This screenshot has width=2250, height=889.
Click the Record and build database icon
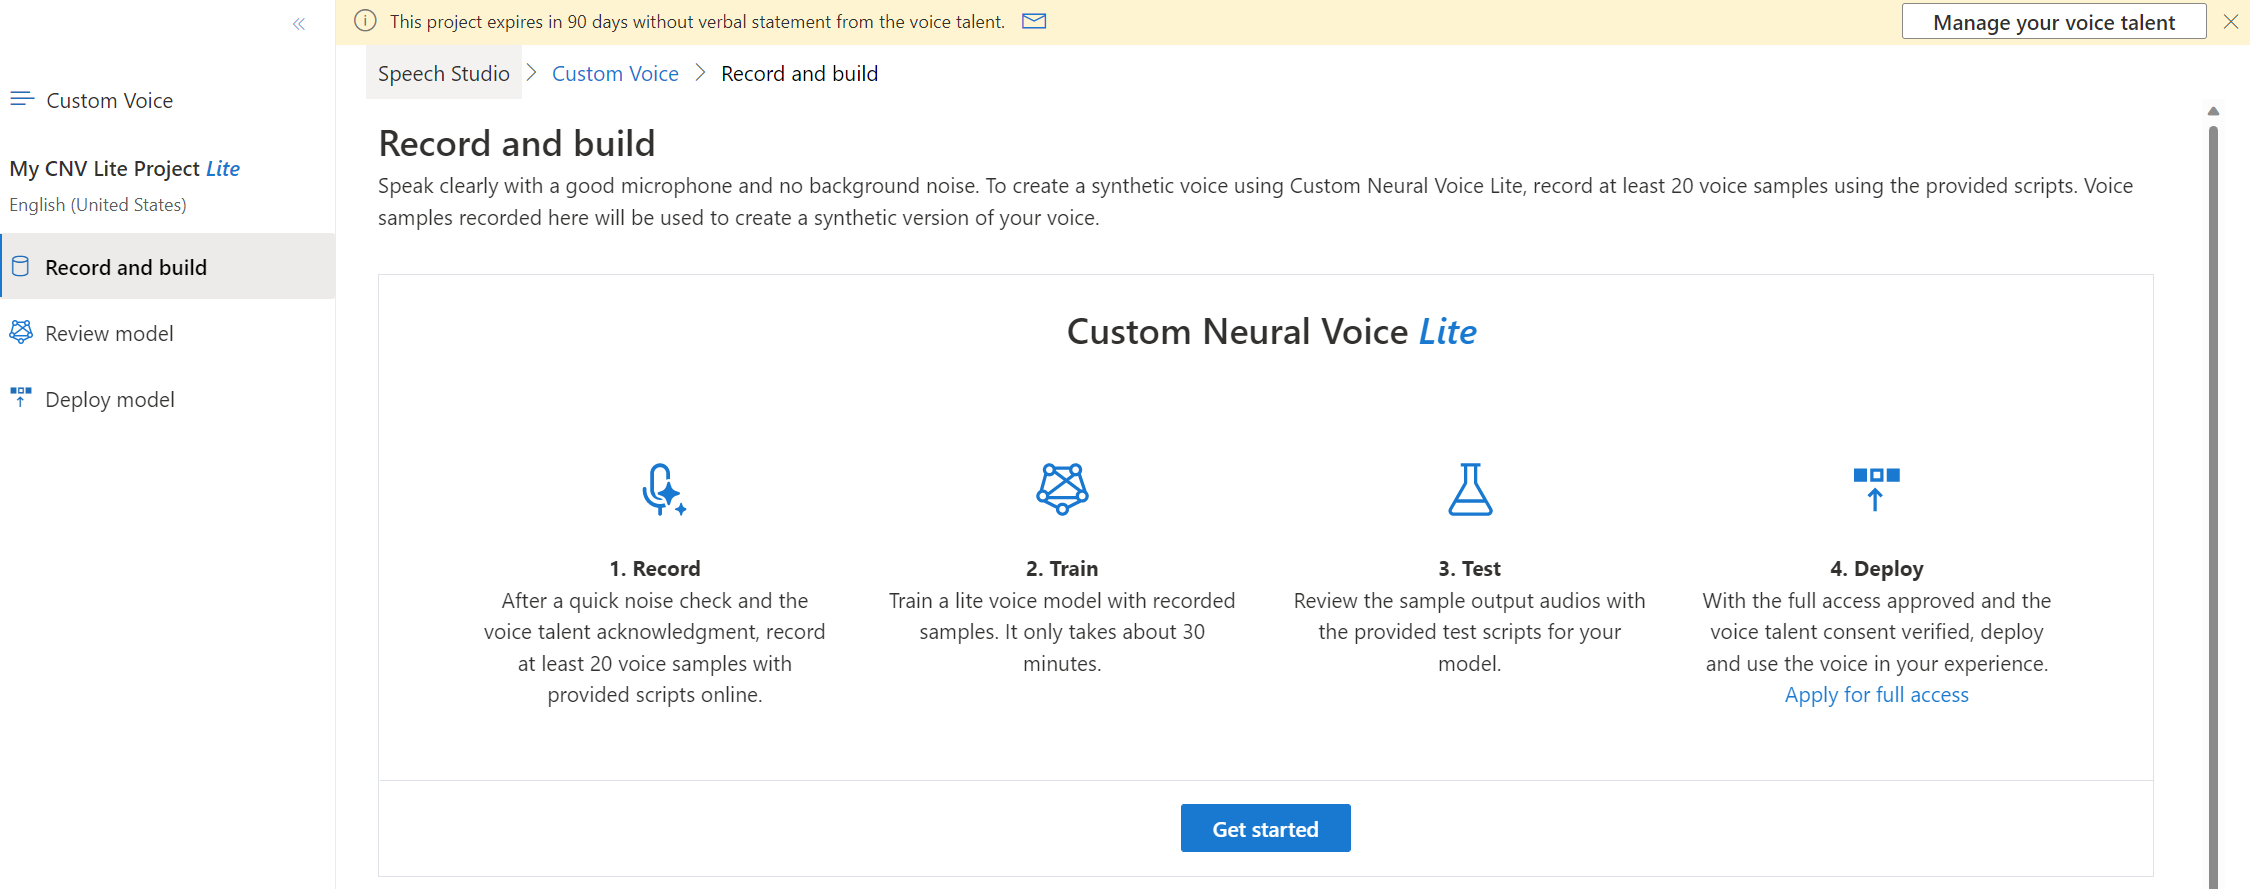(20, 267)
